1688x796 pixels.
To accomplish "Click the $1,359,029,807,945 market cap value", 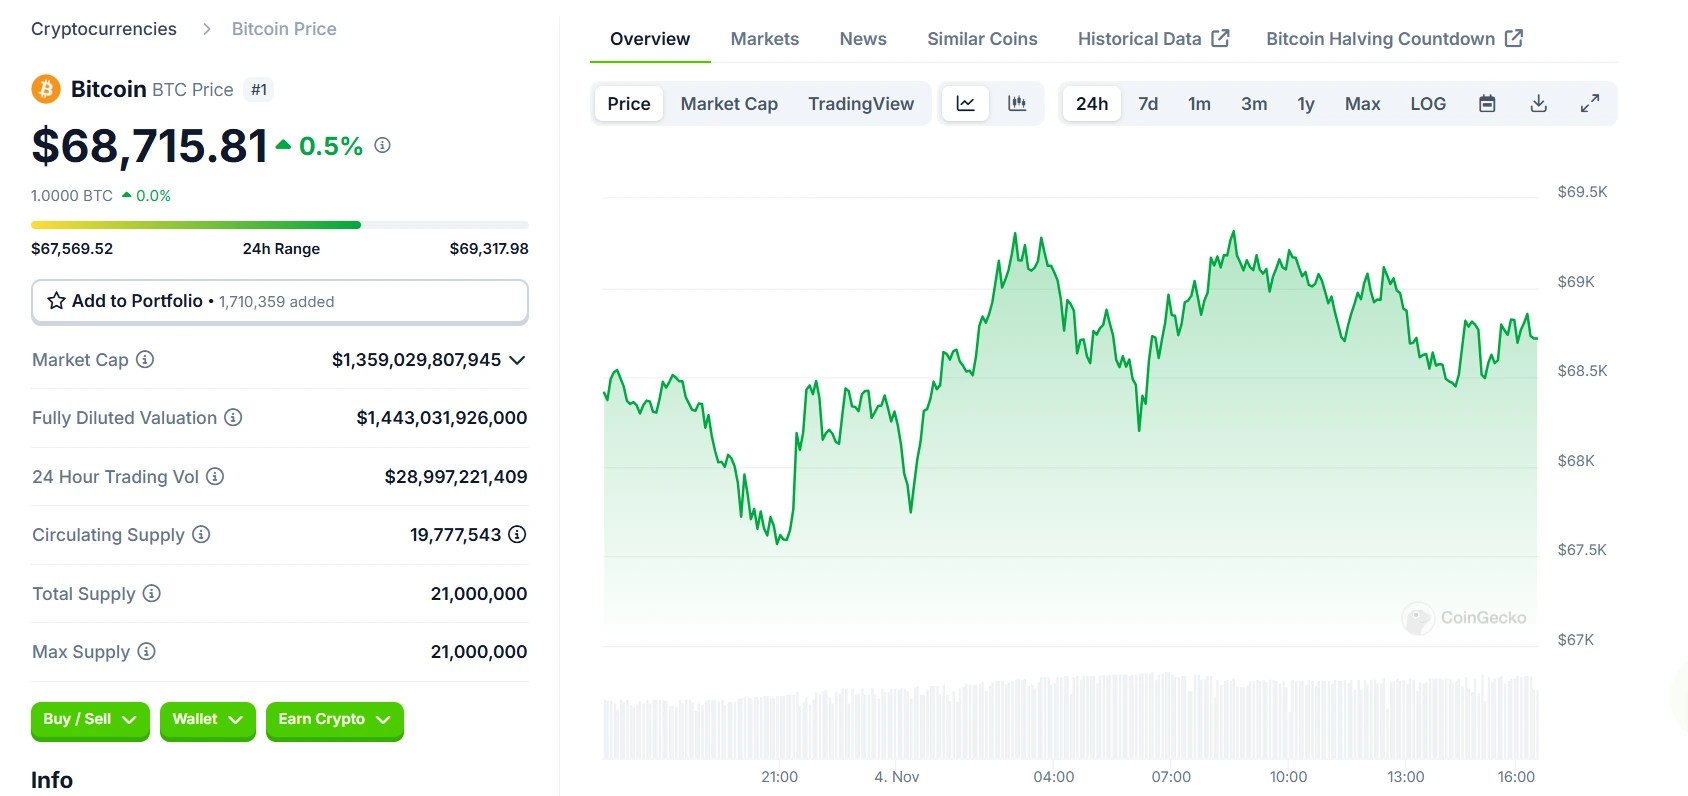I will coord(416,359).
